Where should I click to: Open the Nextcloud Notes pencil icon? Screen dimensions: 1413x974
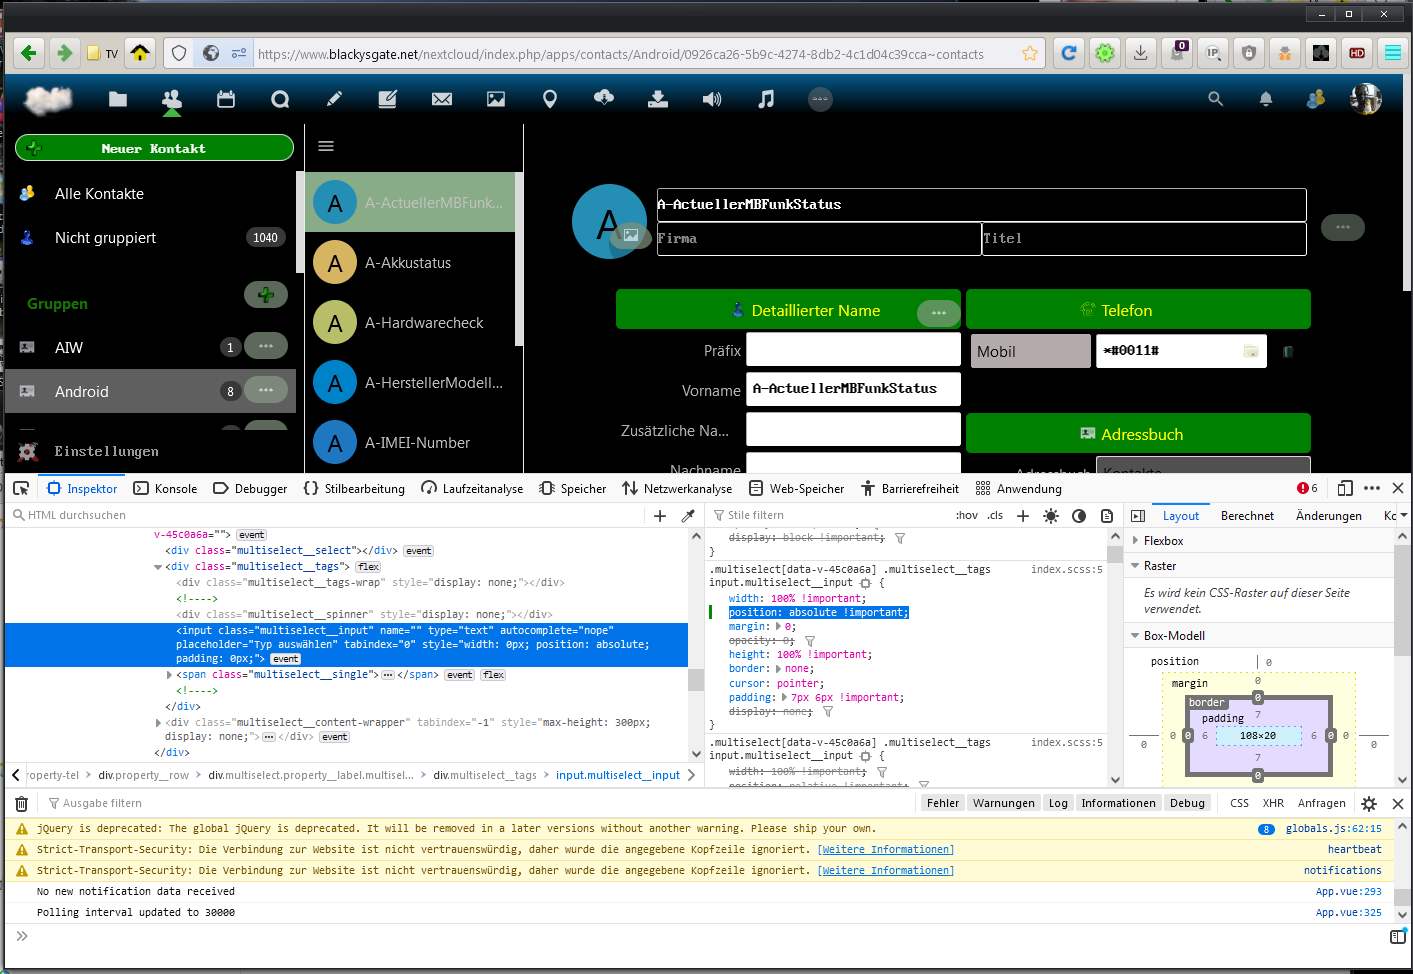click(334, 99)
